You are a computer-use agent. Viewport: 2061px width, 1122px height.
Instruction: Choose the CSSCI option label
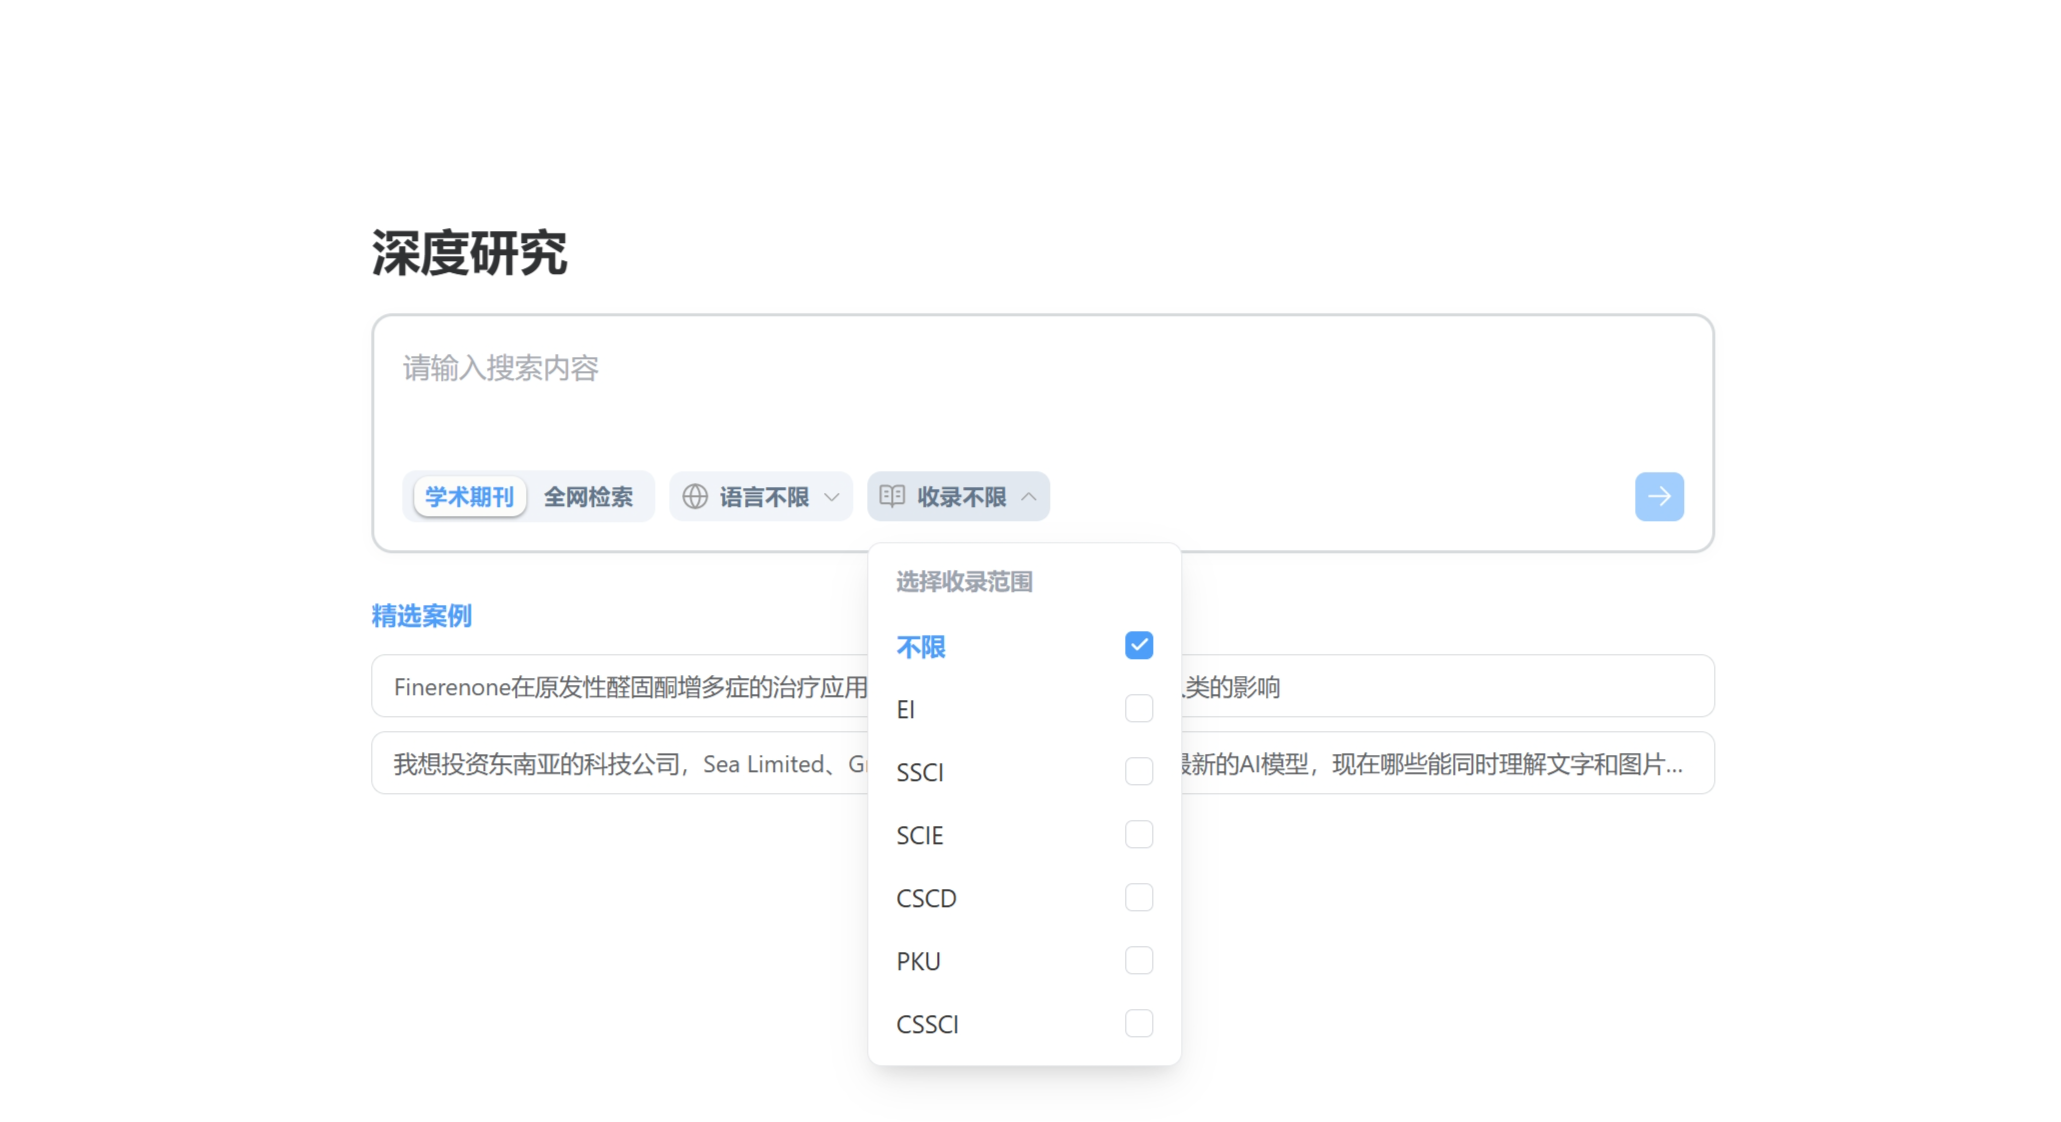point(928,1025)
